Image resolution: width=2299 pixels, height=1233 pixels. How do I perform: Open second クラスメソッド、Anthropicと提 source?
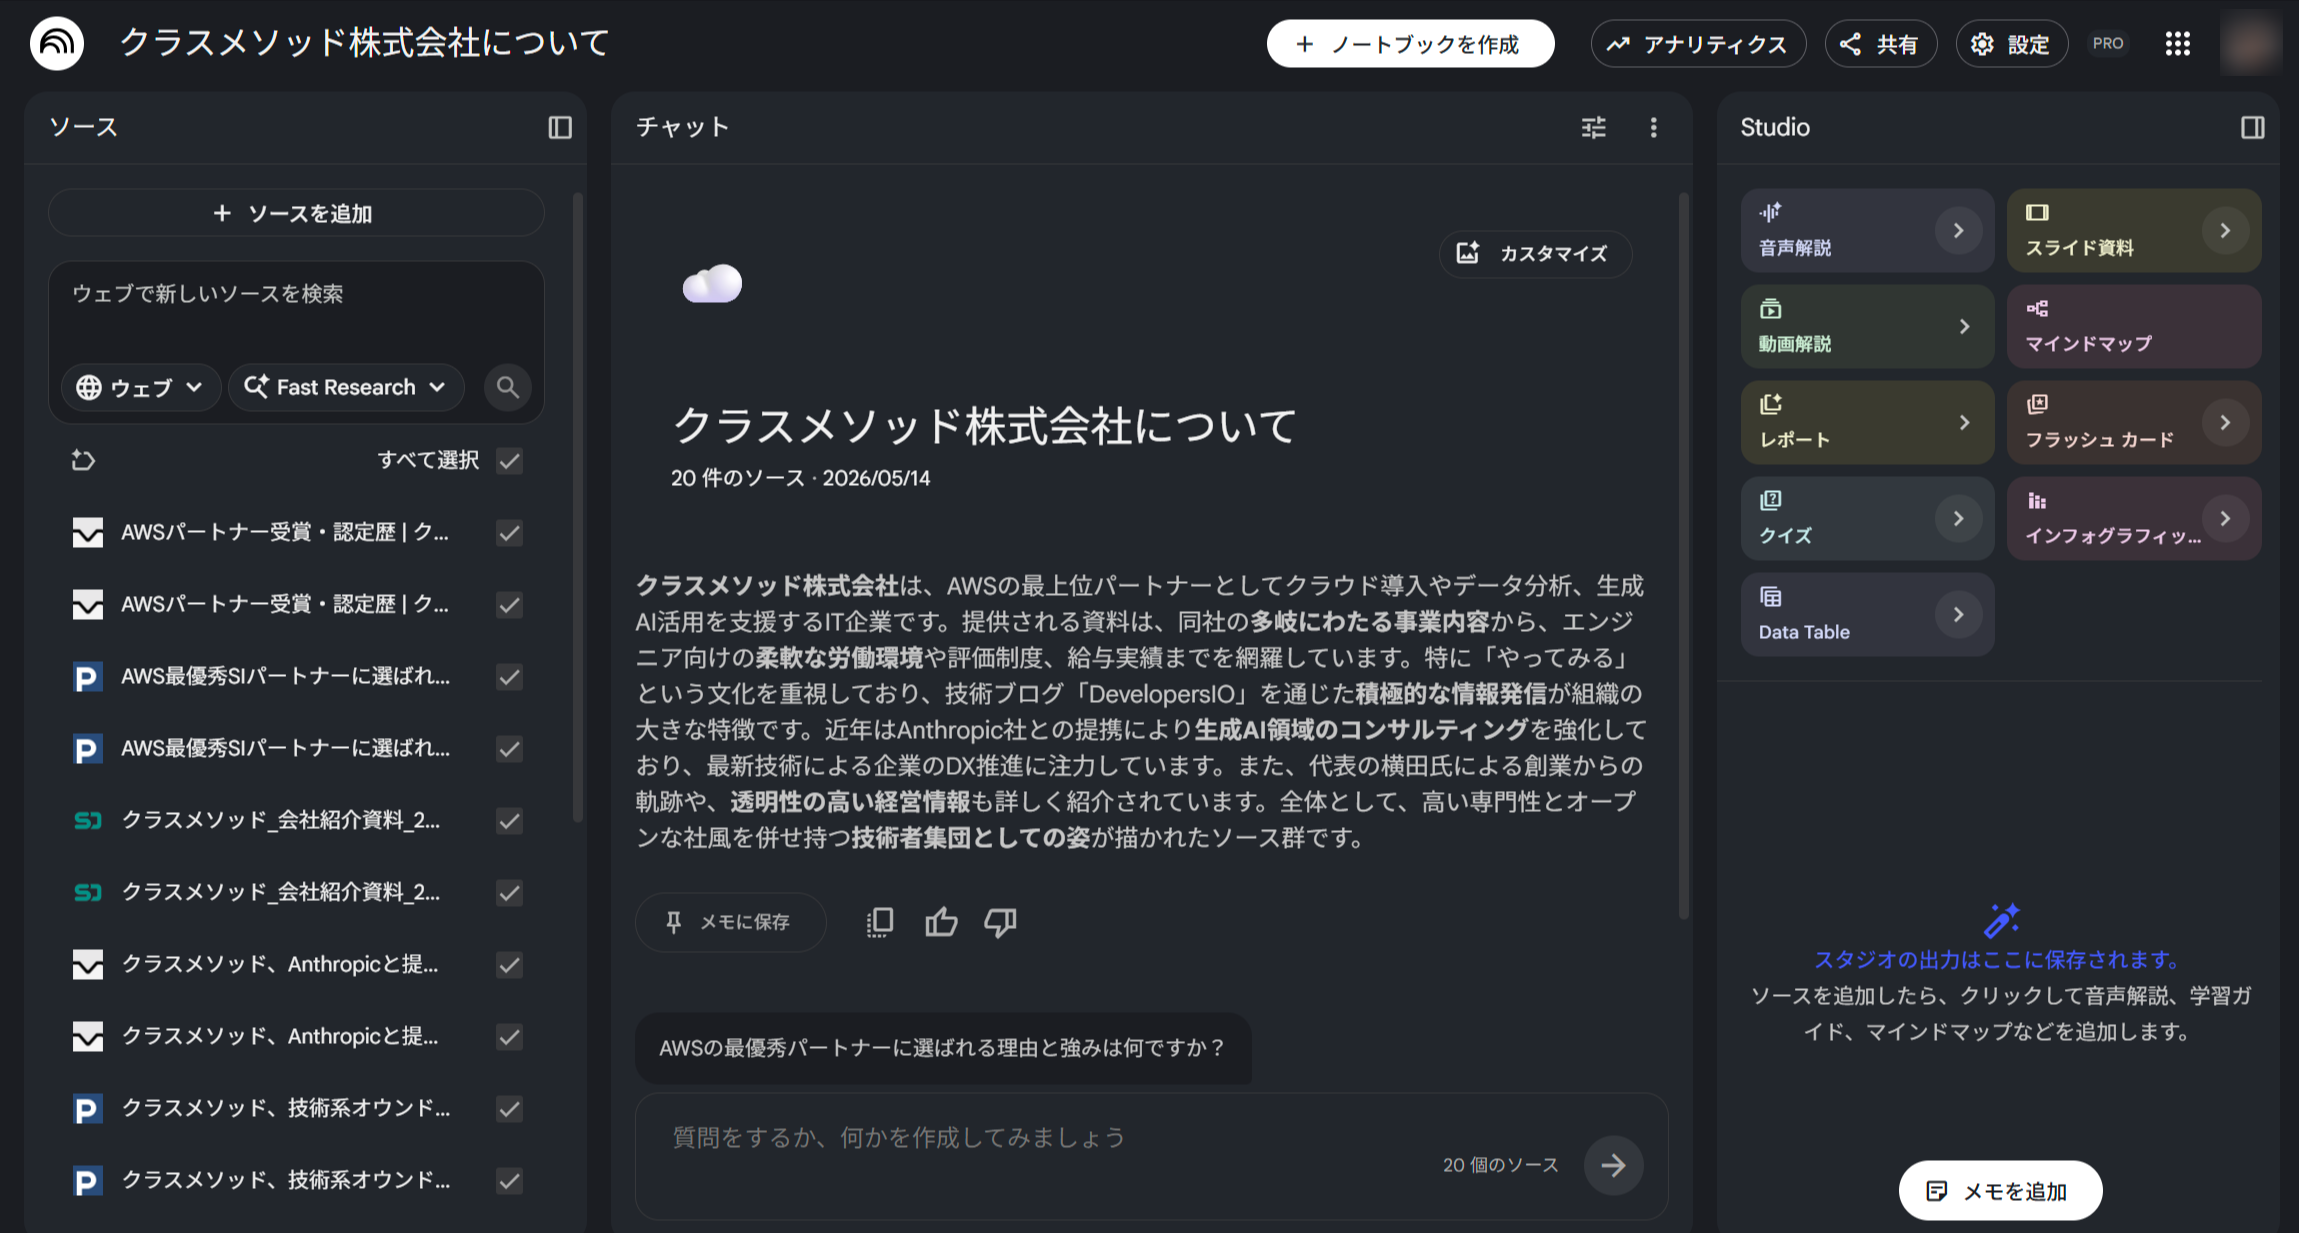coord(280,1036)
